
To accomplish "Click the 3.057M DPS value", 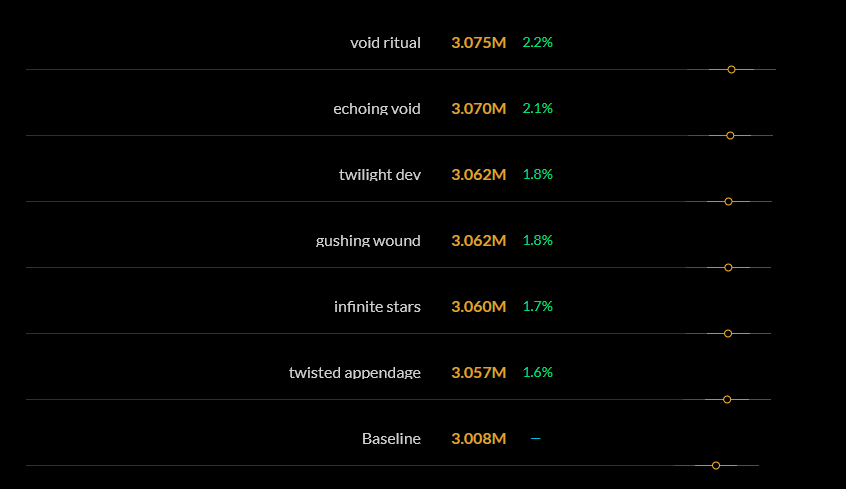I will (x=479, y=372).
